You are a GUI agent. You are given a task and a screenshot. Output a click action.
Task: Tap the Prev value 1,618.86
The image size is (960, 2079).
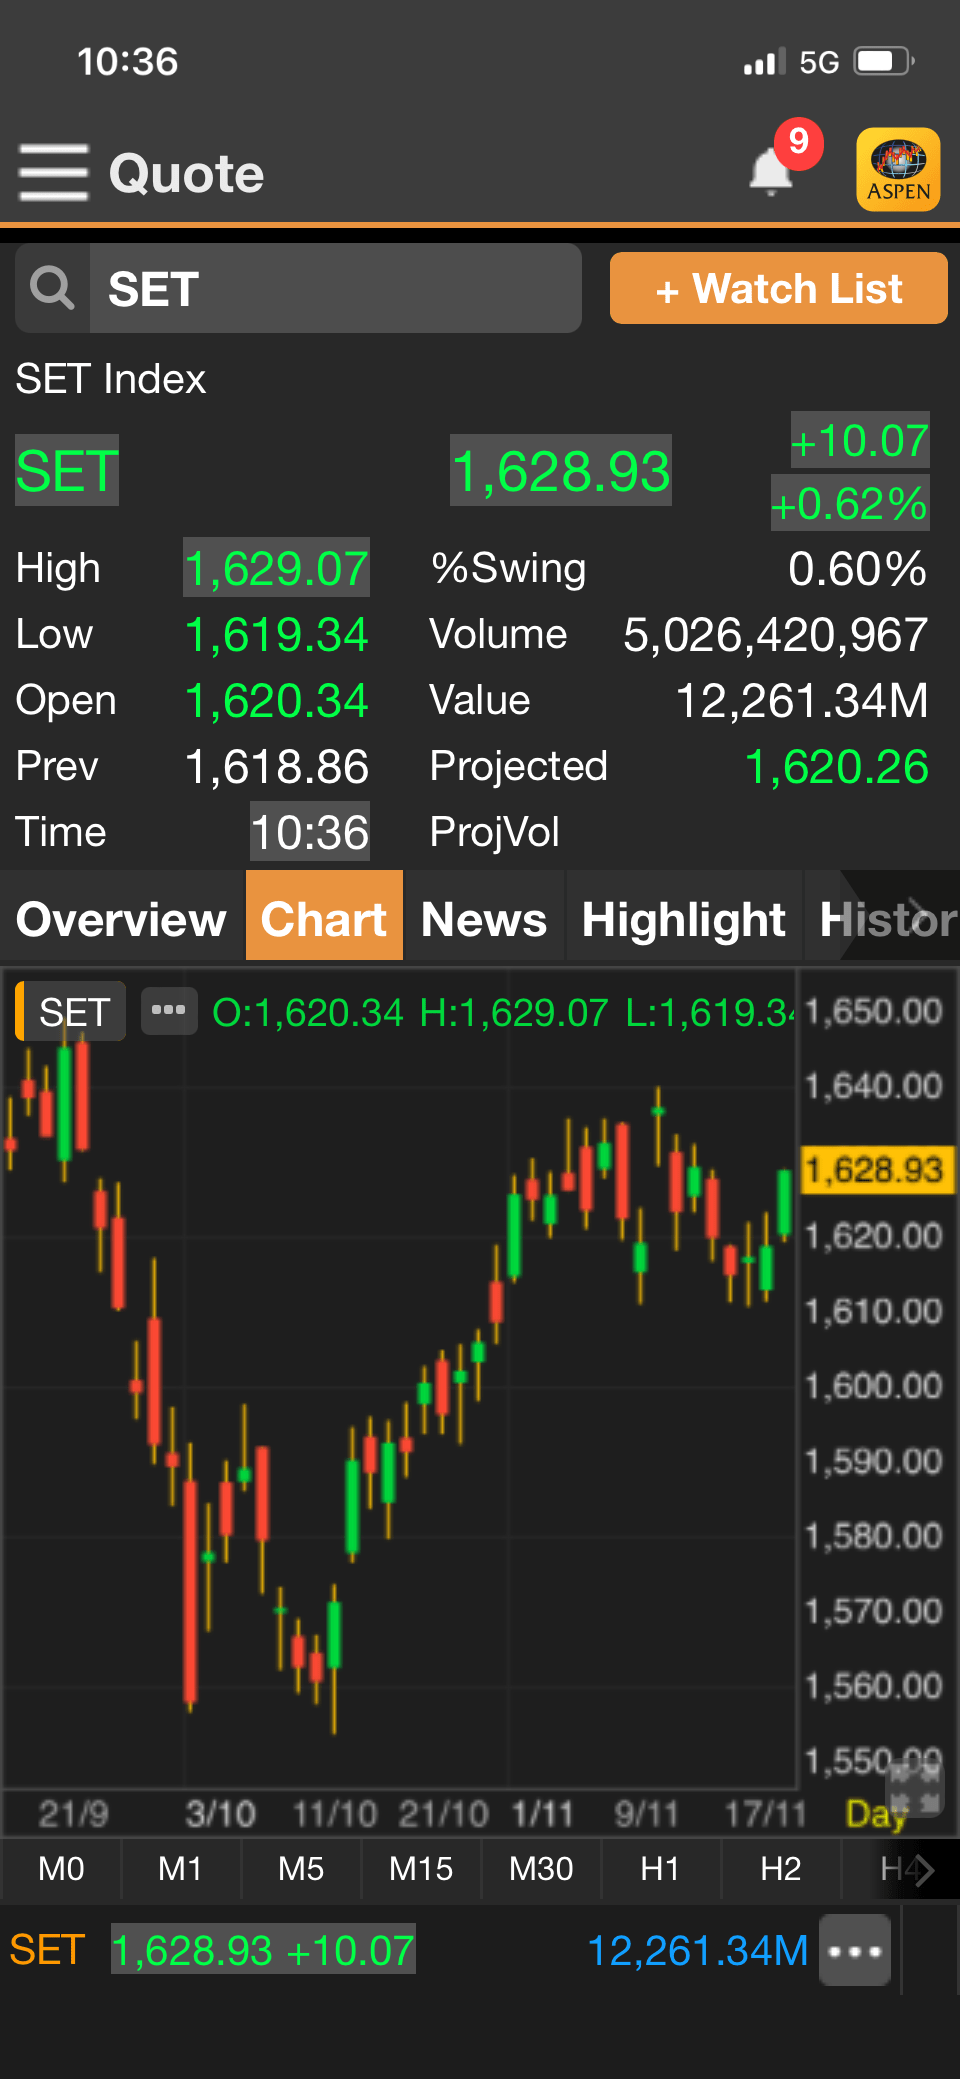(277, 767)
